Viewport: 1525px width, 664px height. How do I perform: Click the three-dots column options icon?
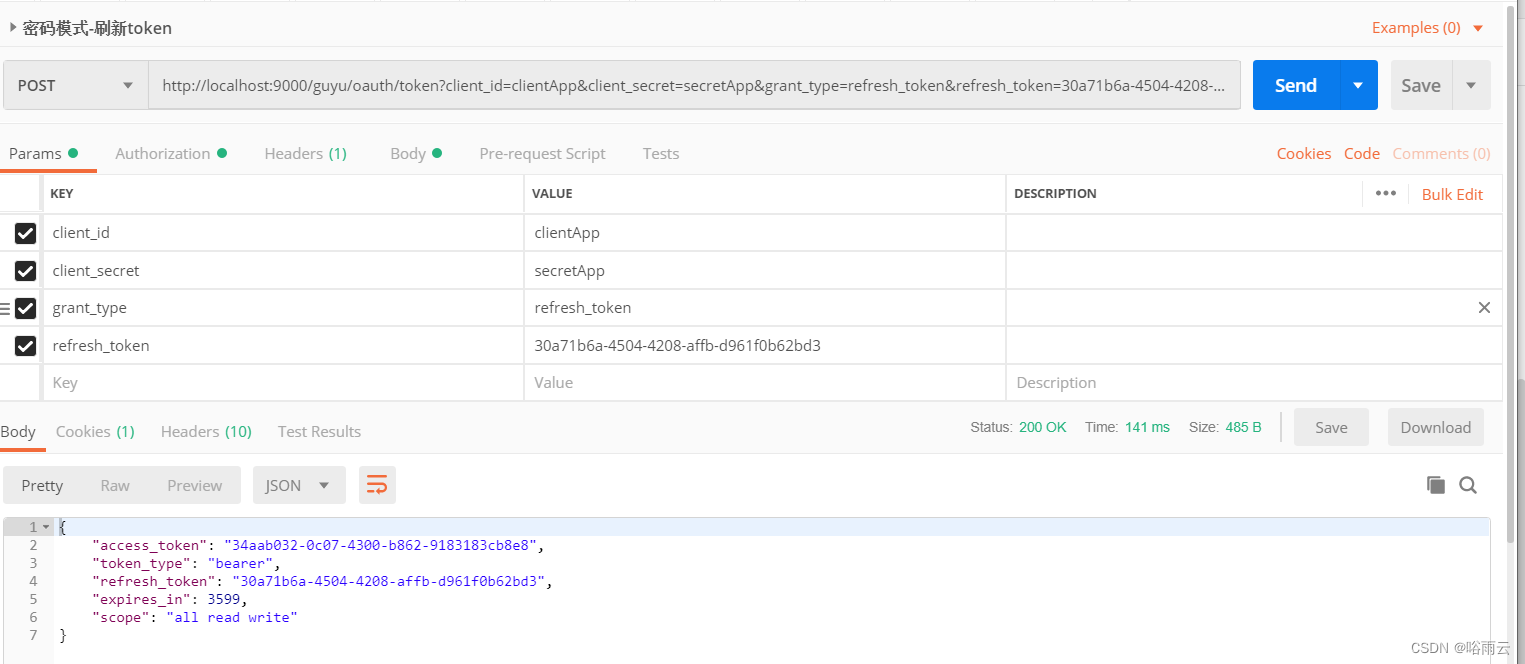click(x=1385, y=194)
